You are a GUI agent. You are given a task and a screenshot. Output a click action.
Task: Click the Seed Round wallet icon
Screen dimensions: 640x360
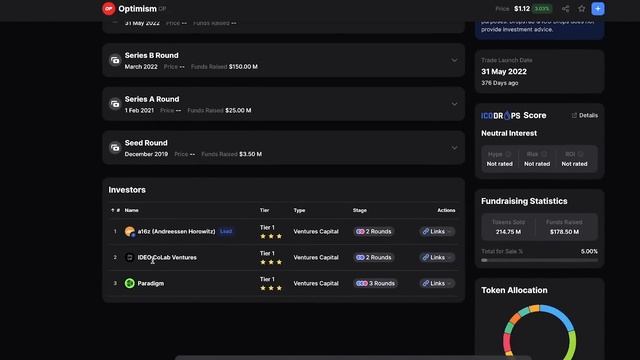(x=115, y=148)
